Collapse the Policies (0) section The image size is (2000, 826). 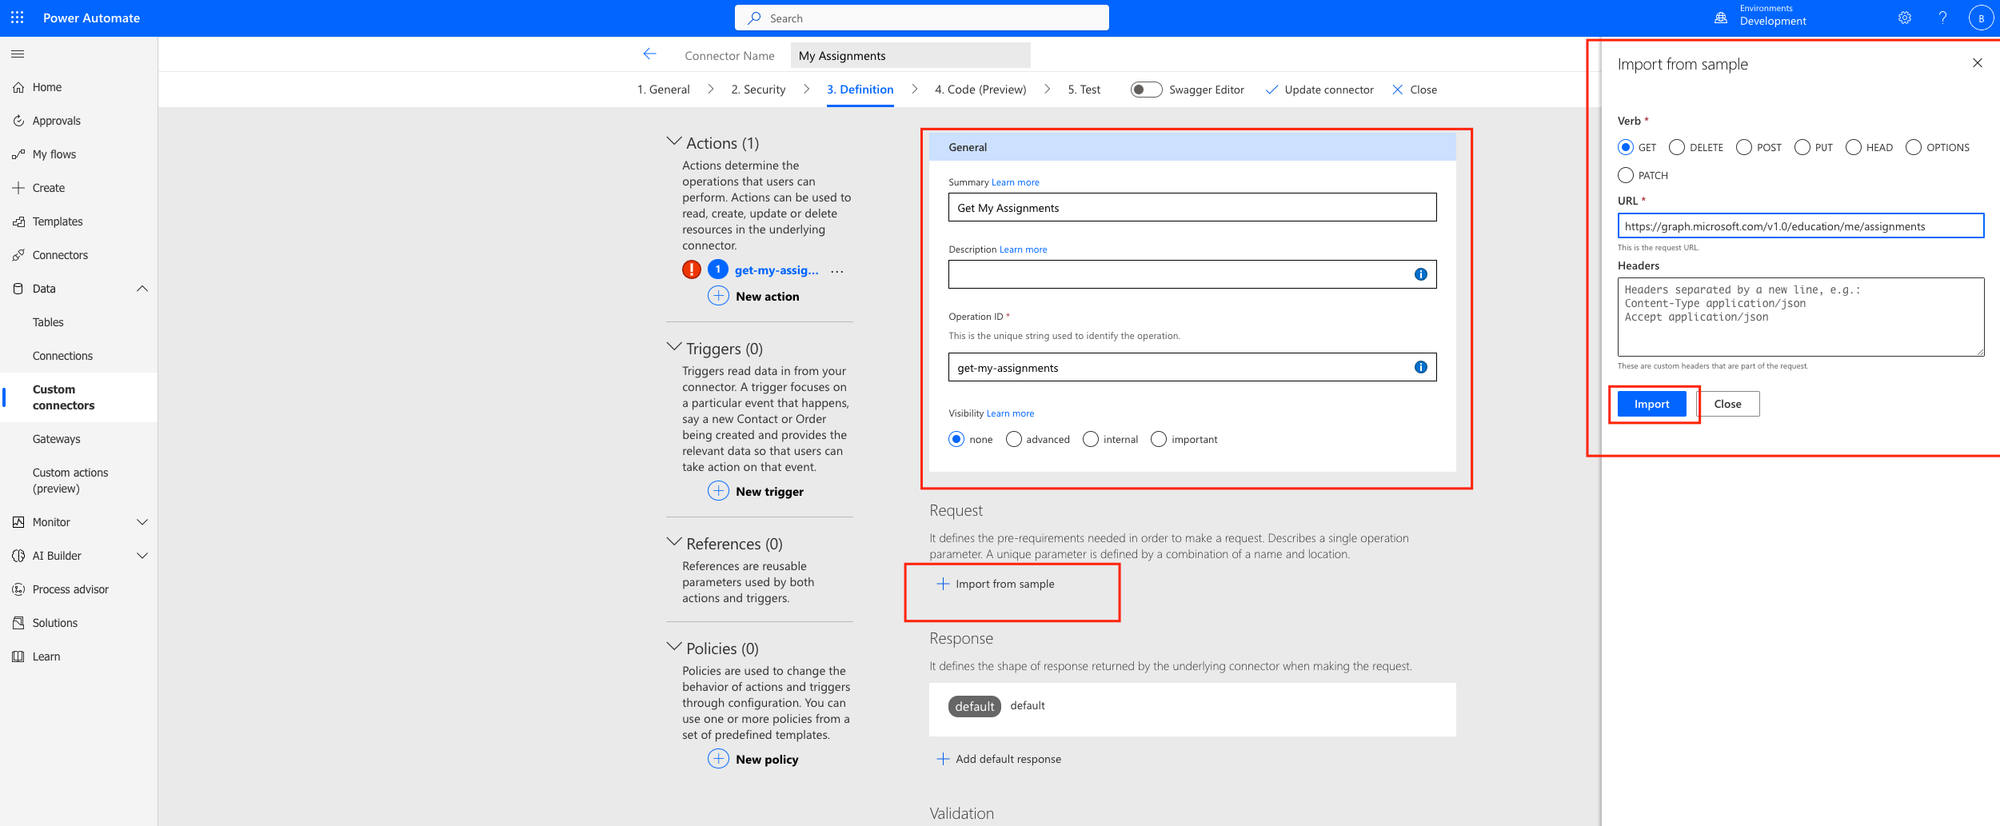pos(674,647)
